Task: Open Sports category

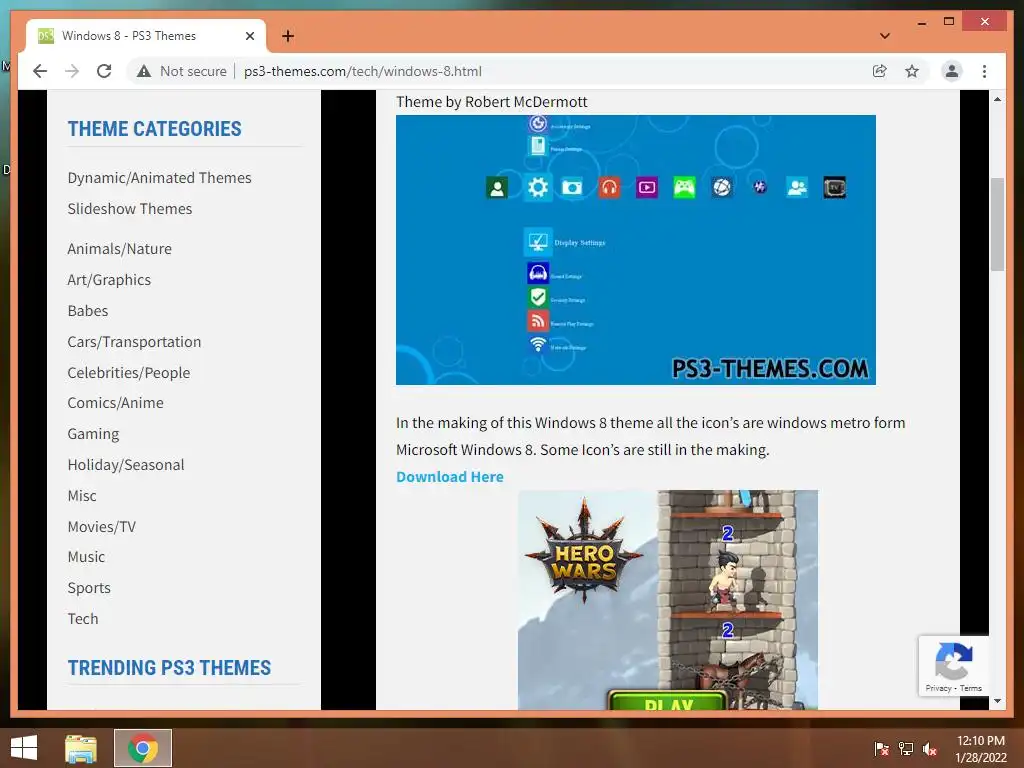Action: click(89, 588)
